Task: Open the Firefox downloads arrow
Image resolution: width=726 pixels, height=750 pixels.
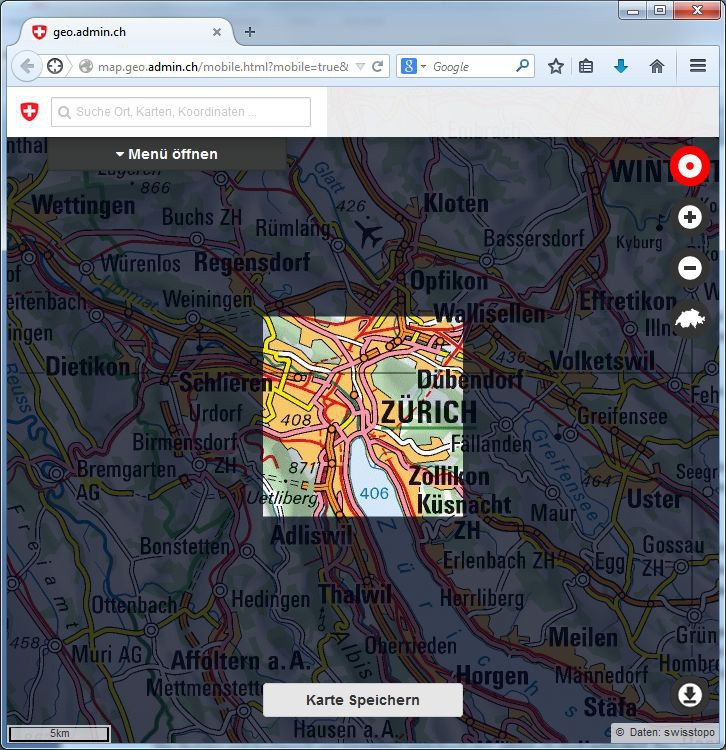Action: (x=621, y=66)
